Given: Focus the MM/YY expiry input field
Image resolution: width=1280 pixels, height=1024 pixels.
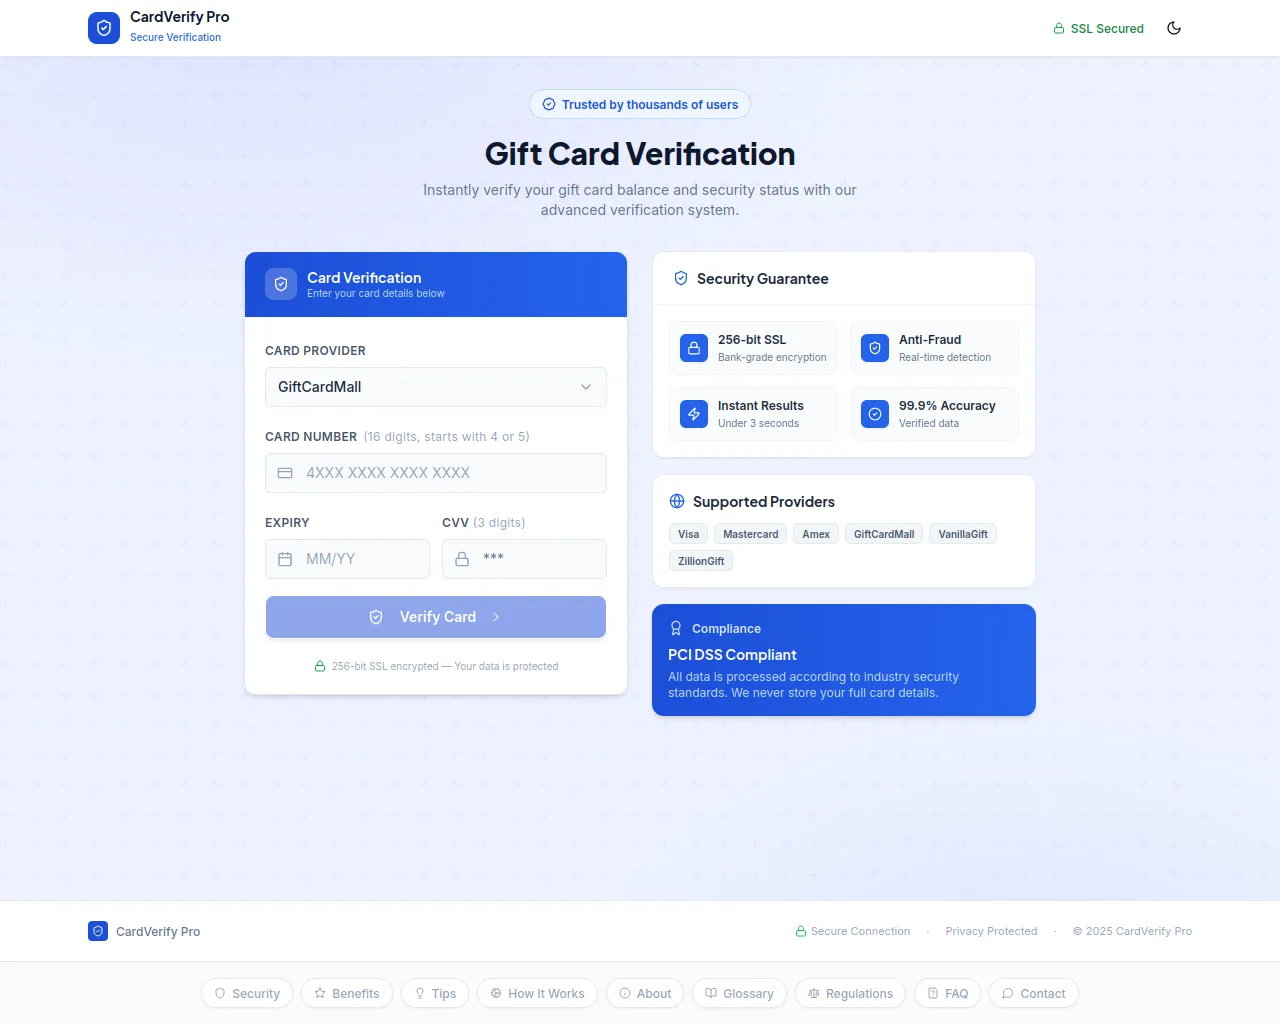Looking at the screenshot, I should point(347,559).
